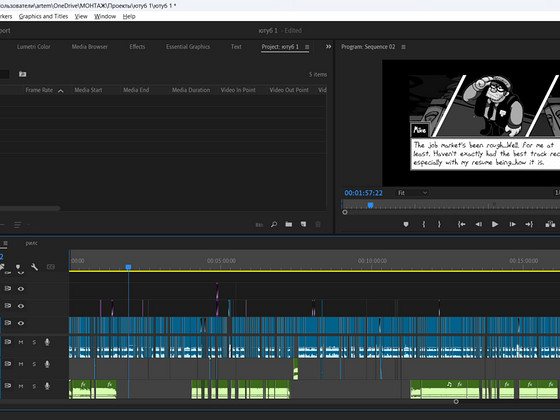Click Mark In in Program monitor

point(424,224)
